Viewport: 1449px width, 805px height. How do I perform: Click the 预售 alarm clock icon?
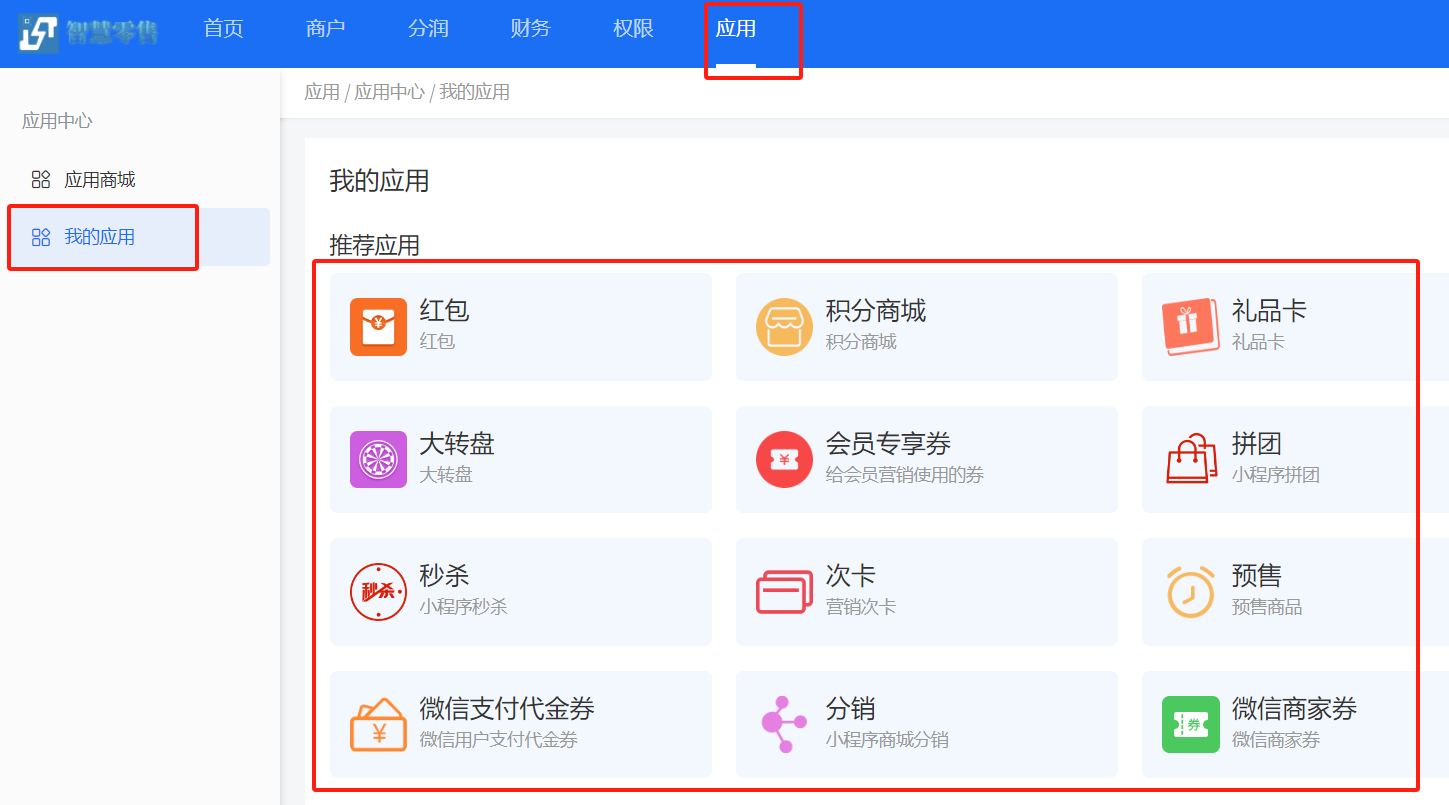coord(1191,591)
